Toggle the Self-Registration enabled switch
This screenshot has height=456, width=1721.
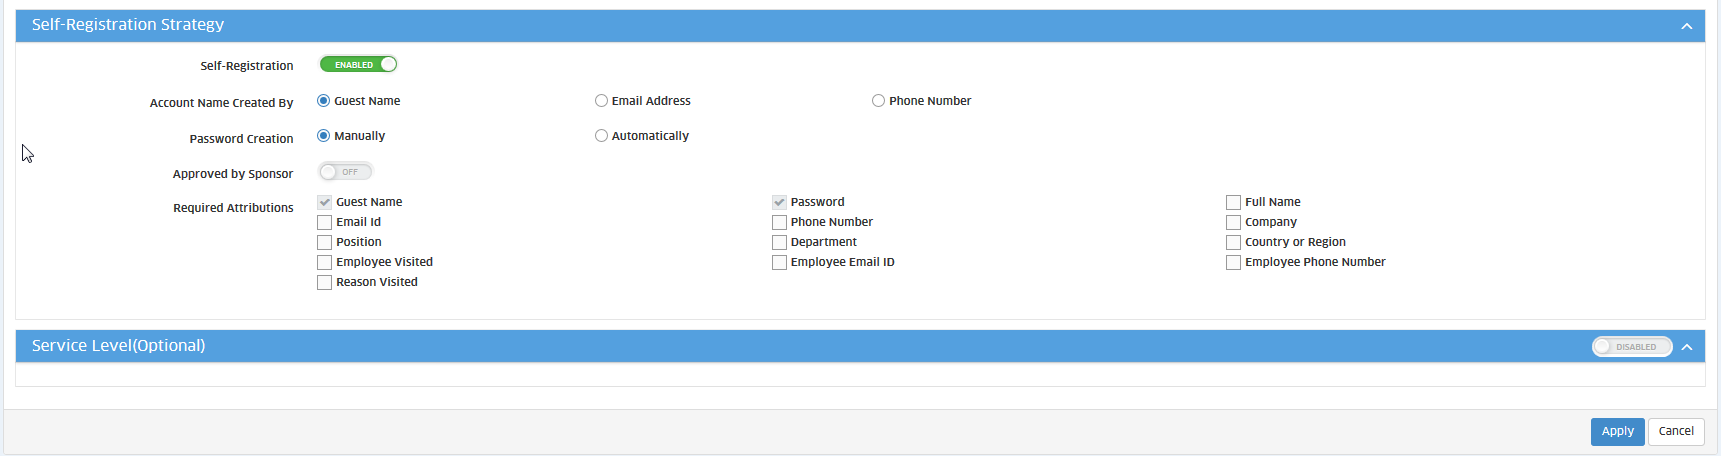[x=358, y=65]
